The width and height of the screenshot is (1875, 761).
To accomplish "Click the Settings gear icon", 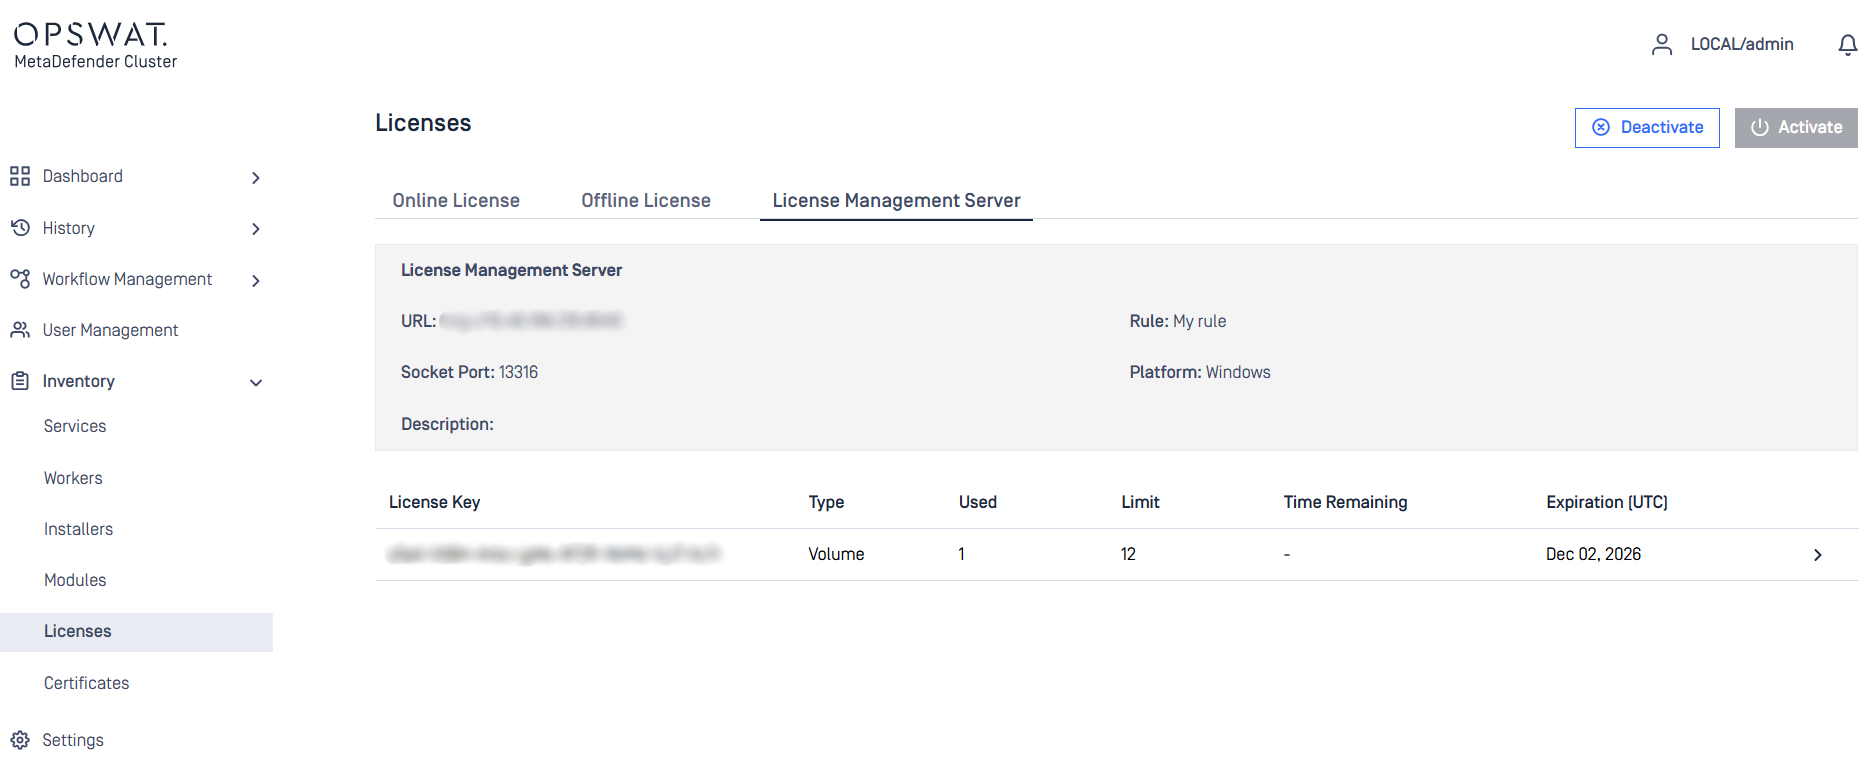I will pyautogui.click(x=20, y=740).
